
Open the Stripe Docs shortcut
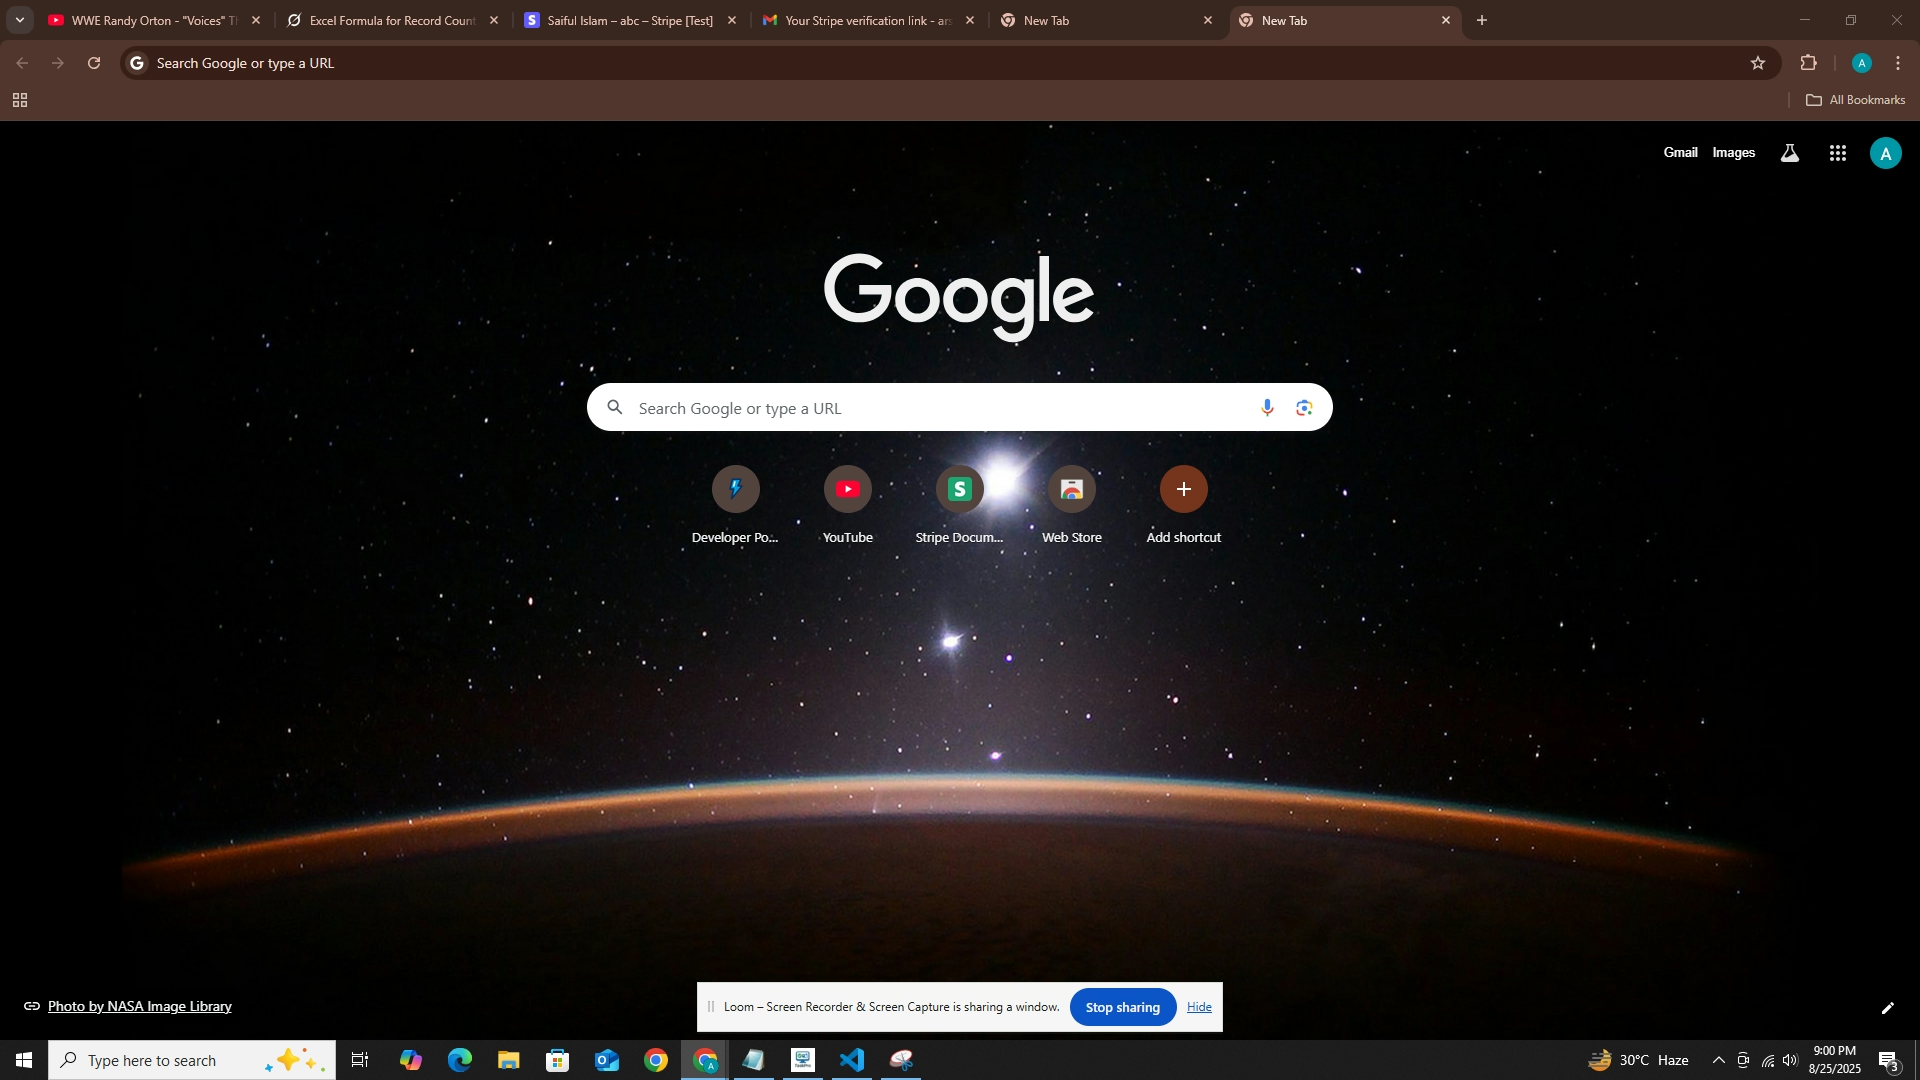click(x=959, y=489)
